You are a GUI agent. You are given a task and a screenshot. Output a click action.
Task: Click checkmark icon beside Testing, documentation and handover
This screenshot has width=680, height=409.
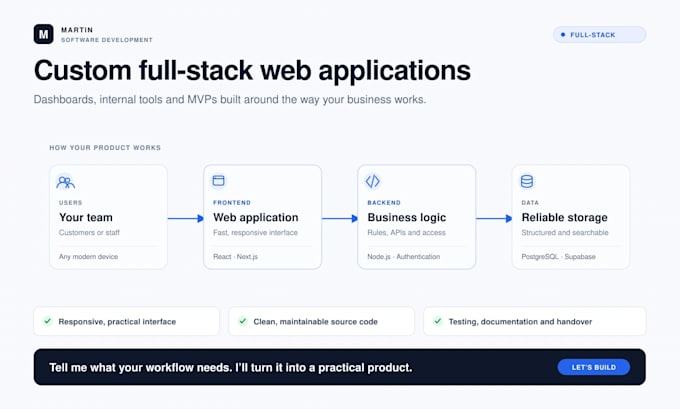click(x=438, y=321)
